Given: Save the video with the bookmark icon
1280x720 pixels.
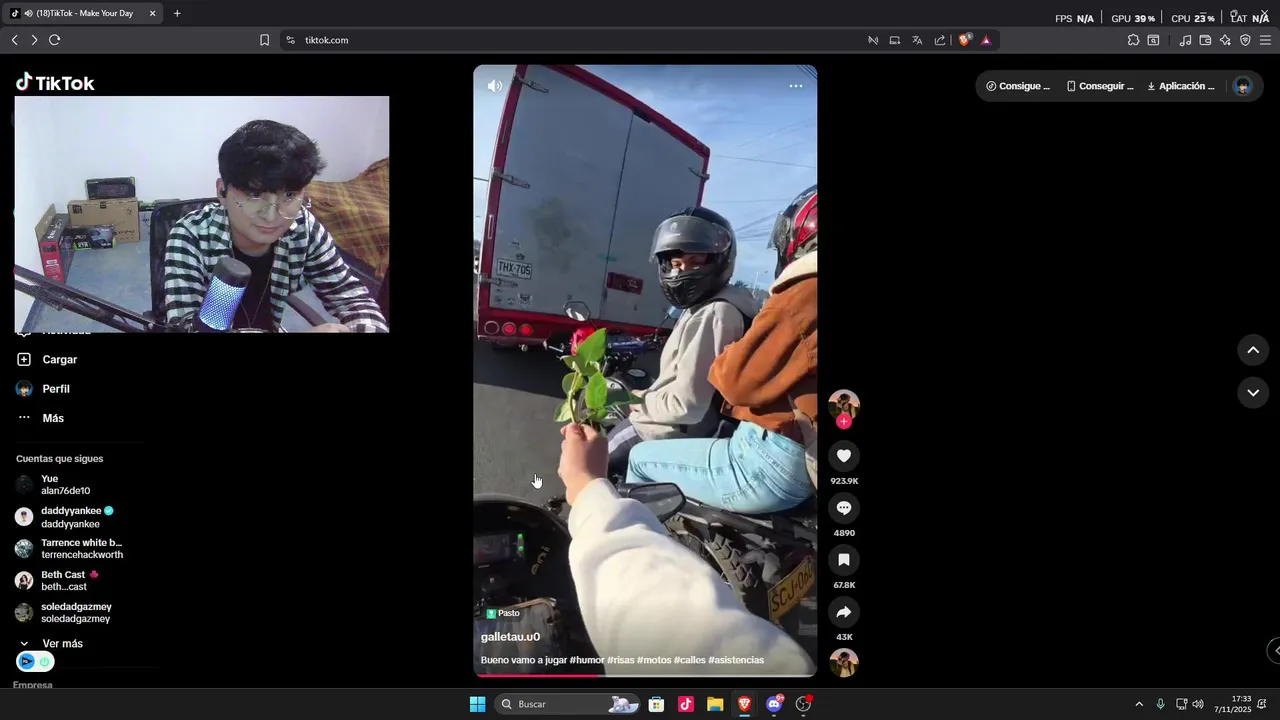Looking at the screenshot, I should click(x=844, y=560).
